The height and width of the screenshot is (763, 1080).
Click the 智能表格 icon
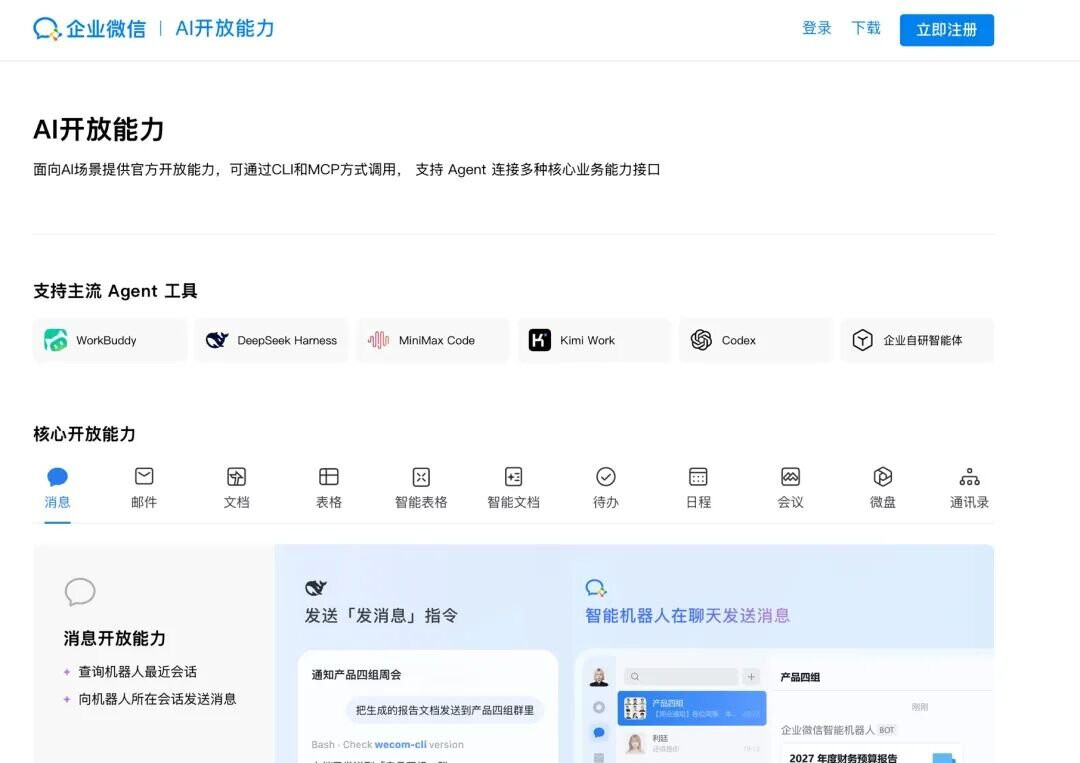(x=421, y=477)
